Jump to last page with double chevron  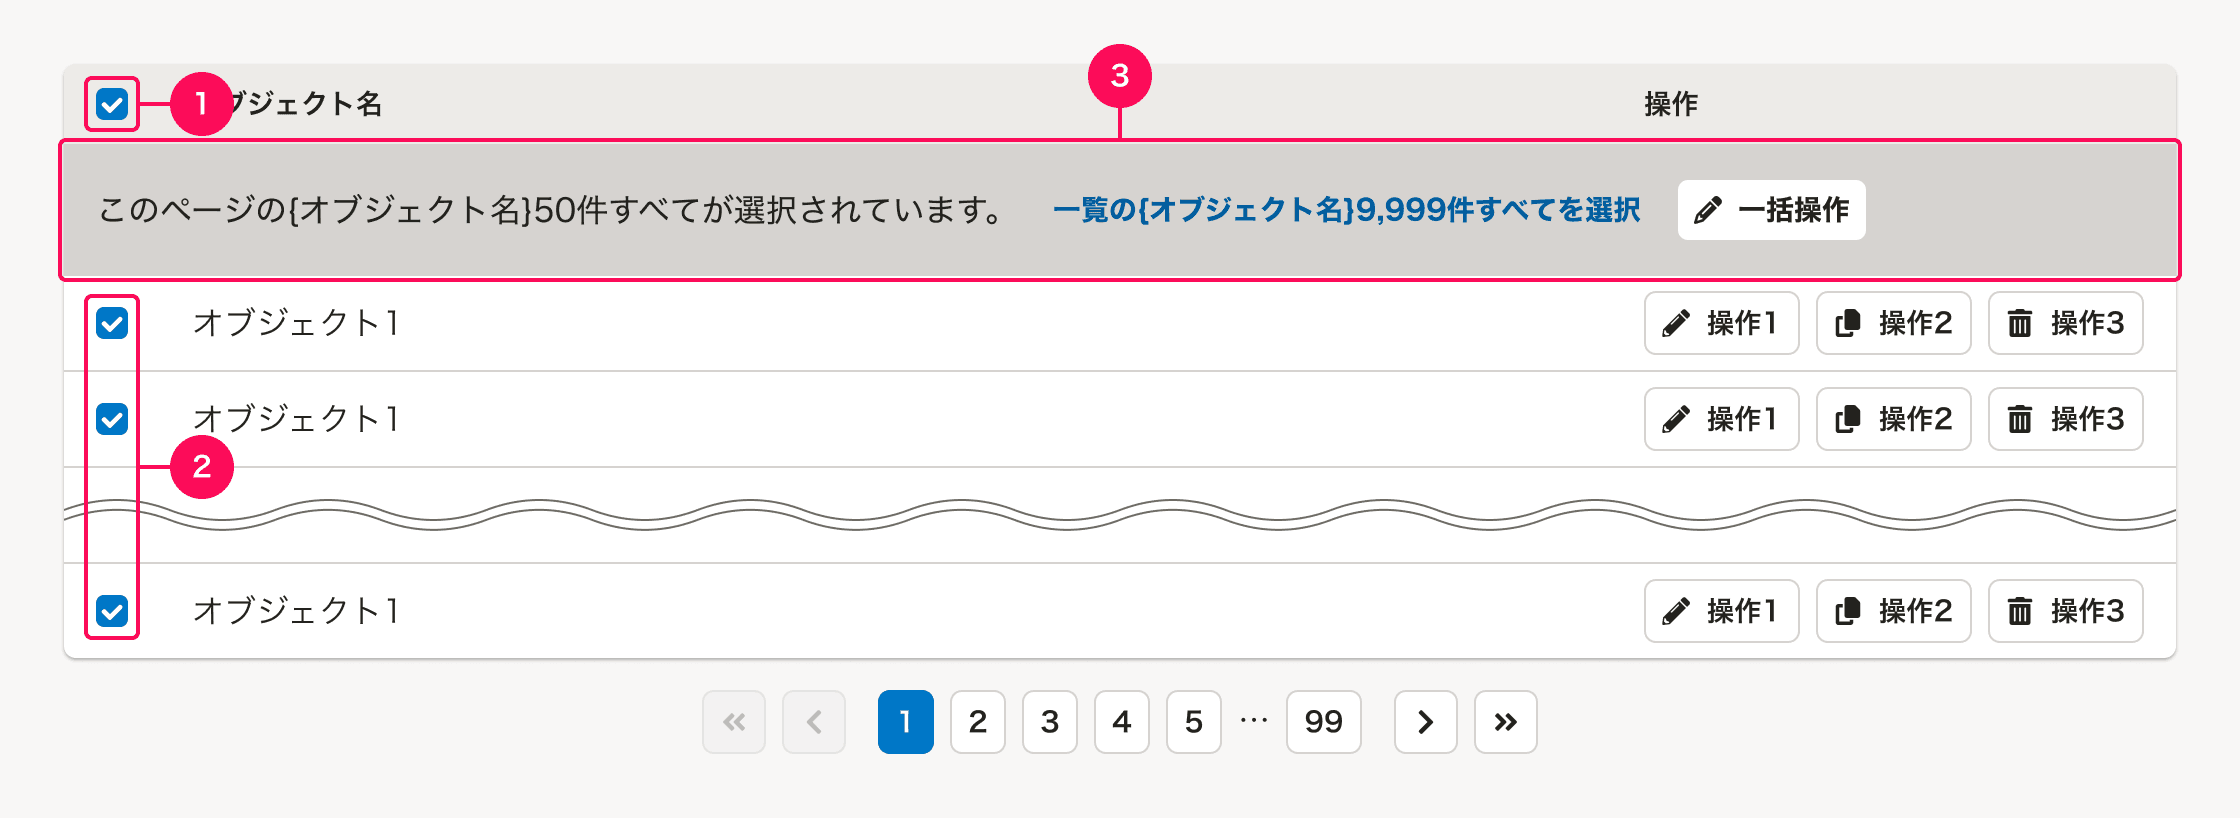1505,721
